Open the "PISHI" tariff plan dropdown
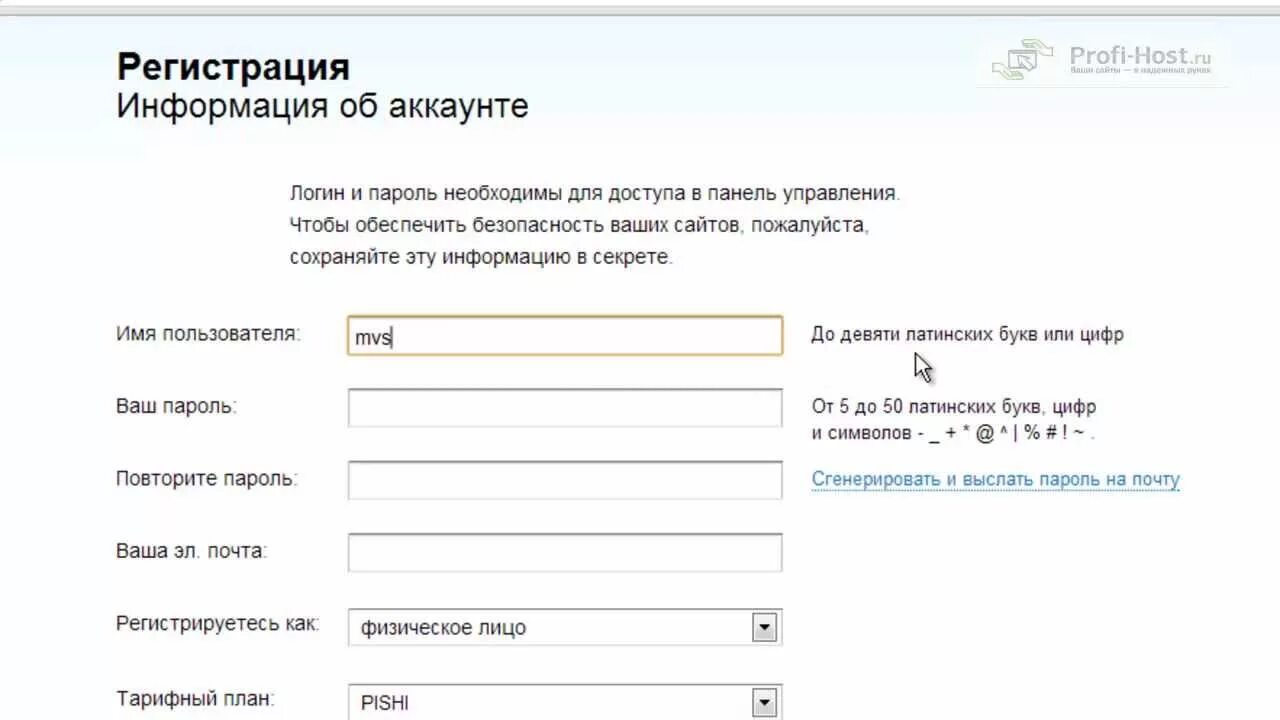Screen dimensions: 1280x720 565,702
